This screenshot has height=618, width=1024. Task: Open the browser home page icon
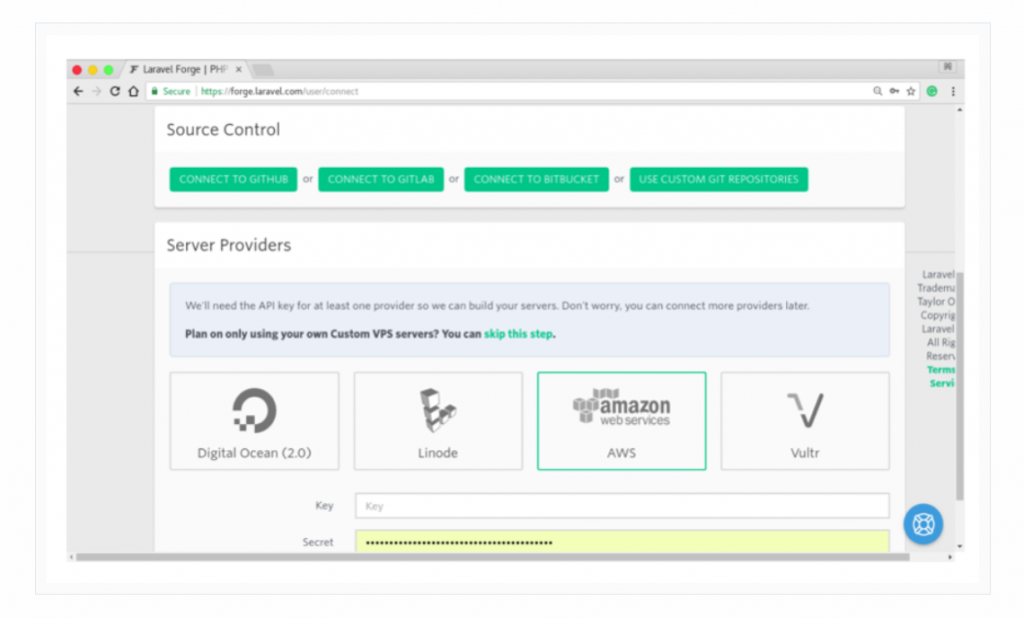(134, 91)
